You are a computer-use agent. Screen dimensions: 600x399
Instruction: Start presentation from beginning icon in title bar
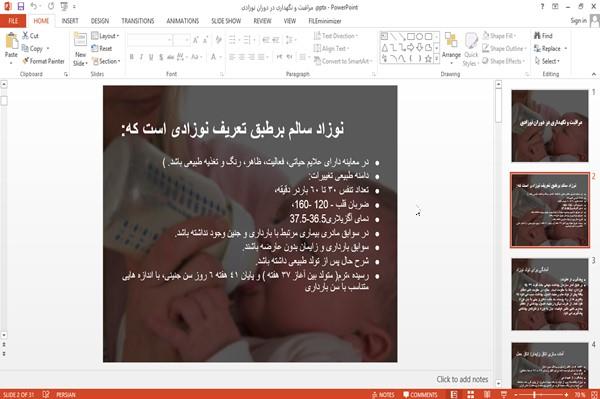point(64,6)
